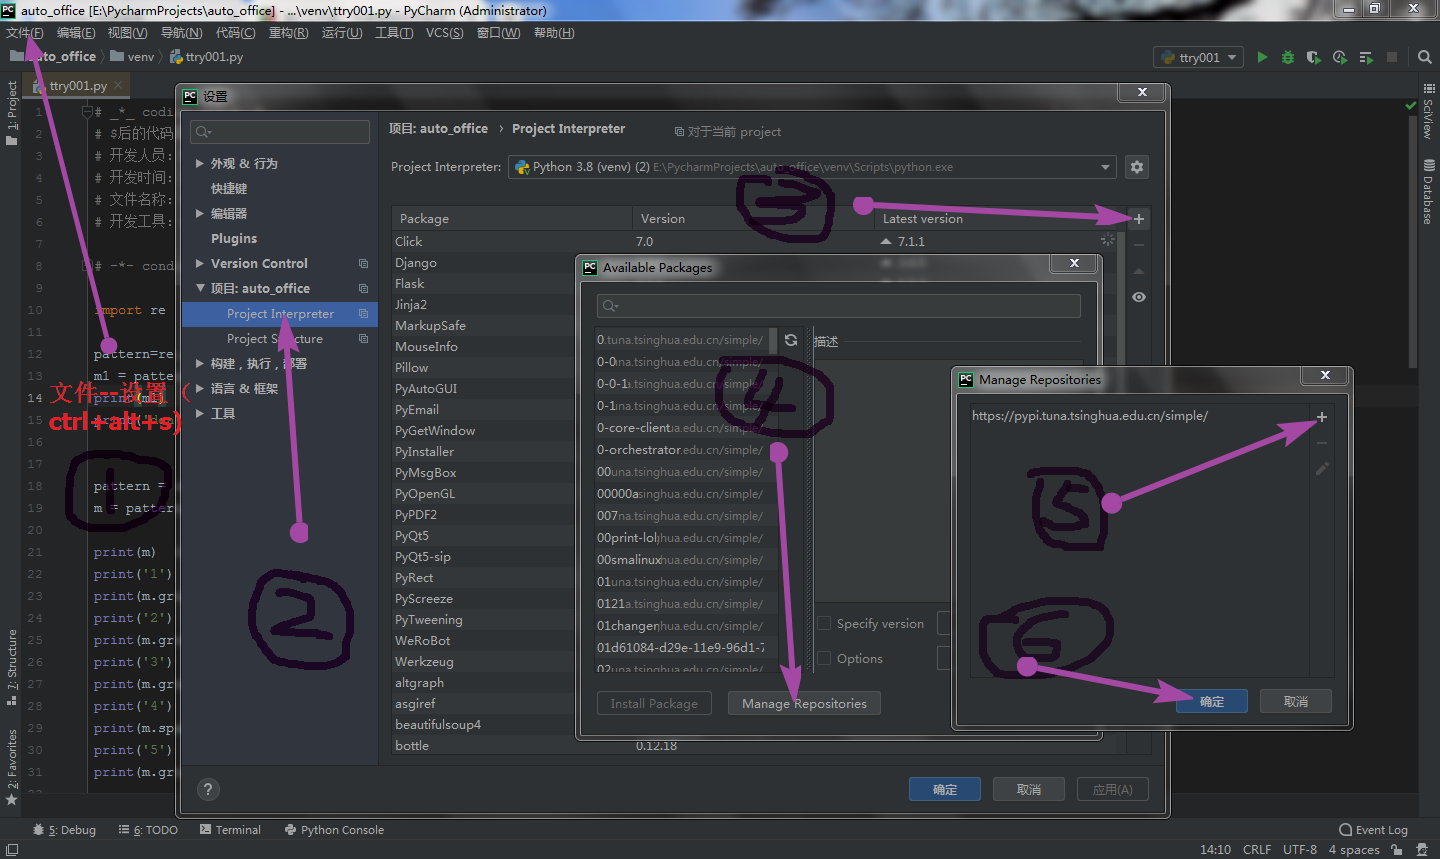
Task: Open the 文件(F) menu
Action: pyautogui.click(x=25, y=33)
